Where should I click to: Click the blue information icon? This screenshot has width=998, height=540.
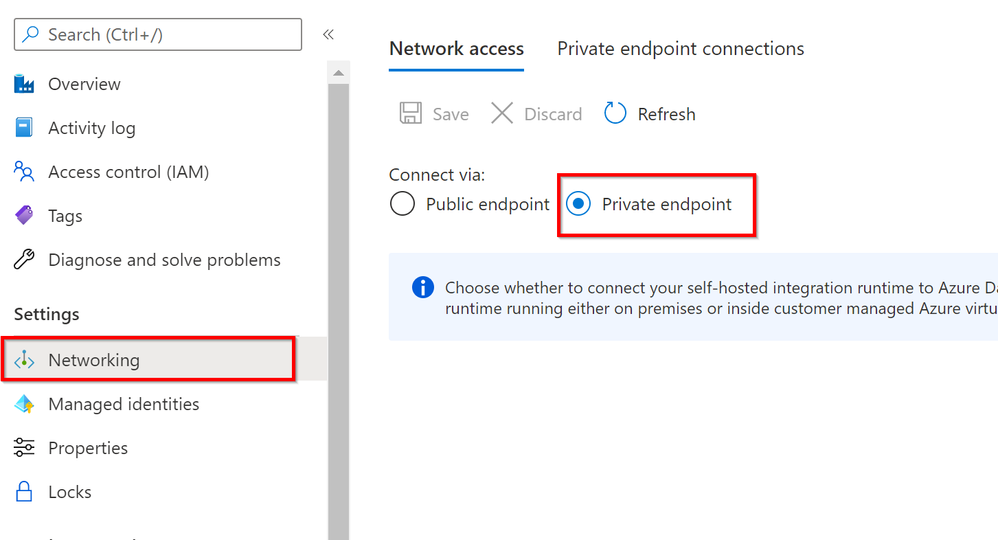[x=423, y=288]
